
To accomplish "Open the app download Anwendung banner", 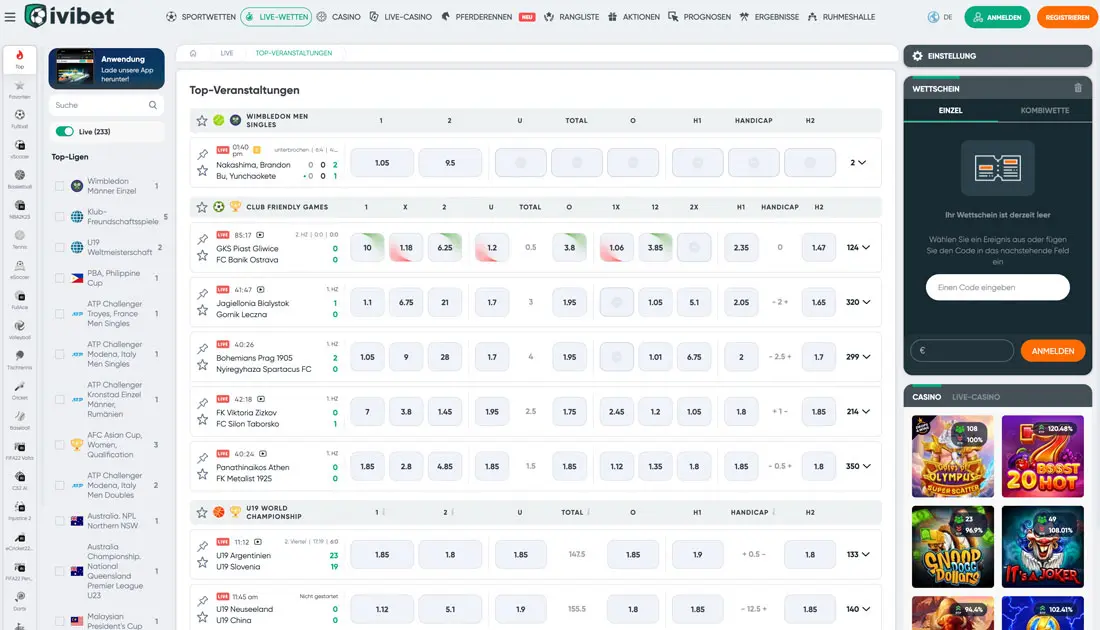I will [107, 68].
